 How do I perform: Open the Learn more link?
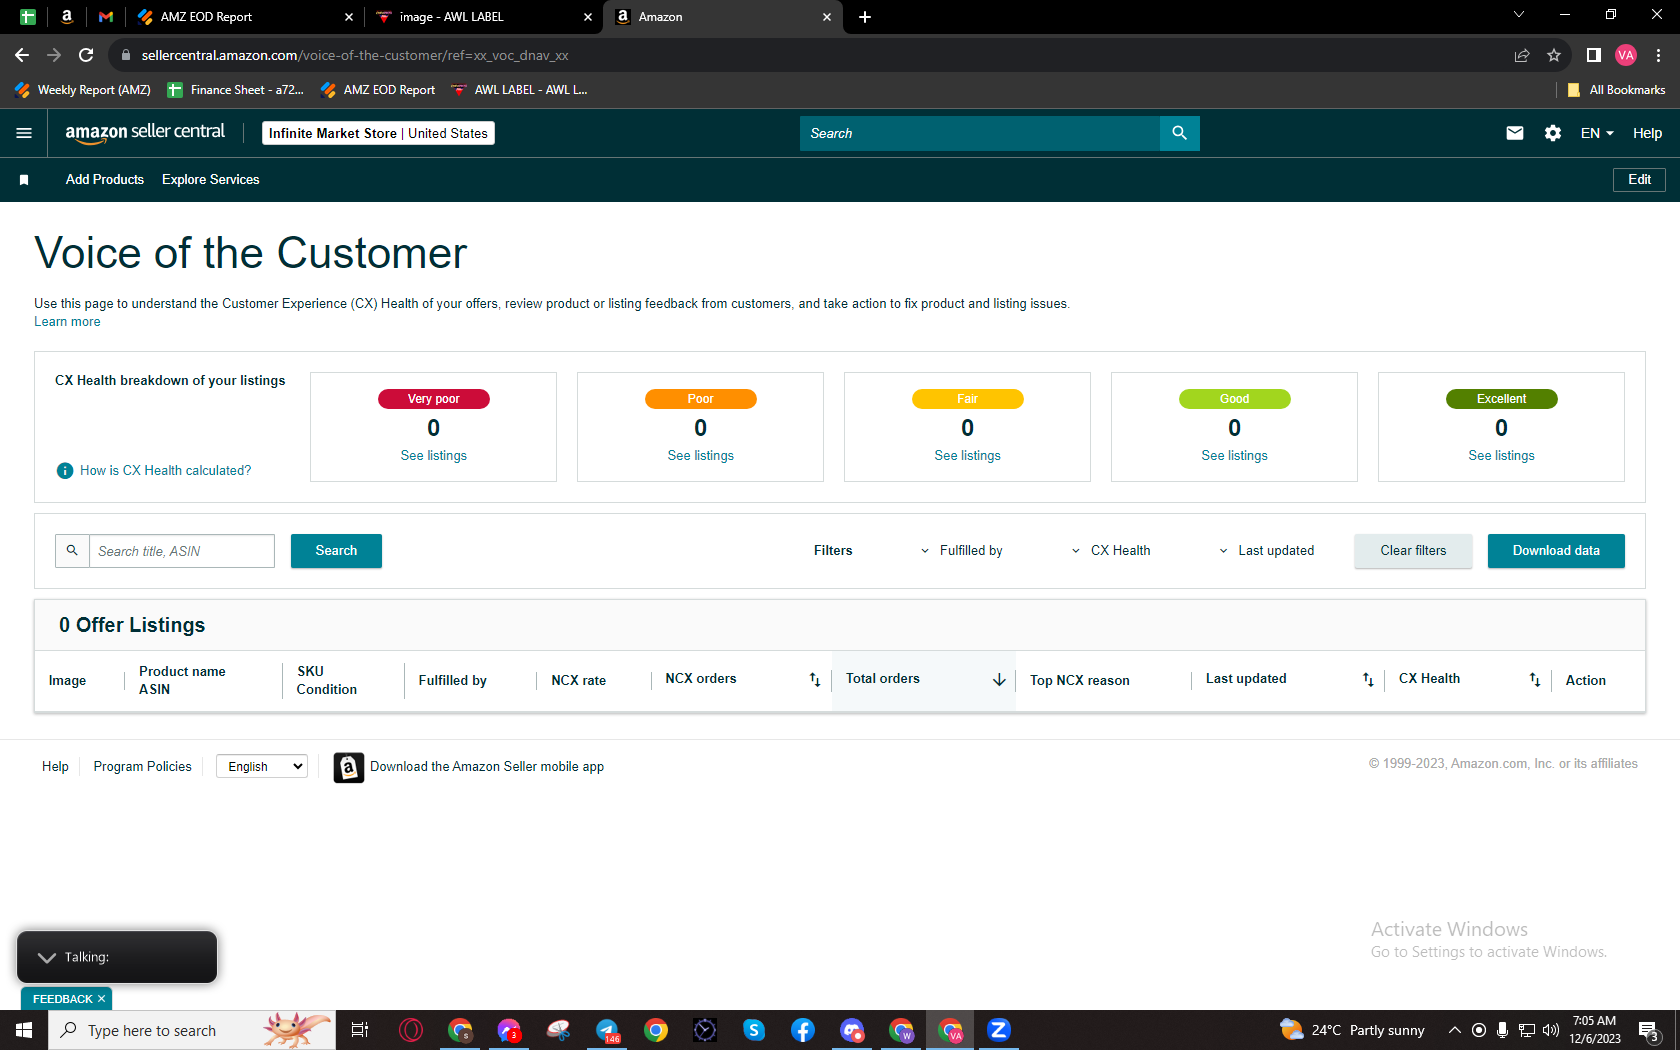click(67, 322)
